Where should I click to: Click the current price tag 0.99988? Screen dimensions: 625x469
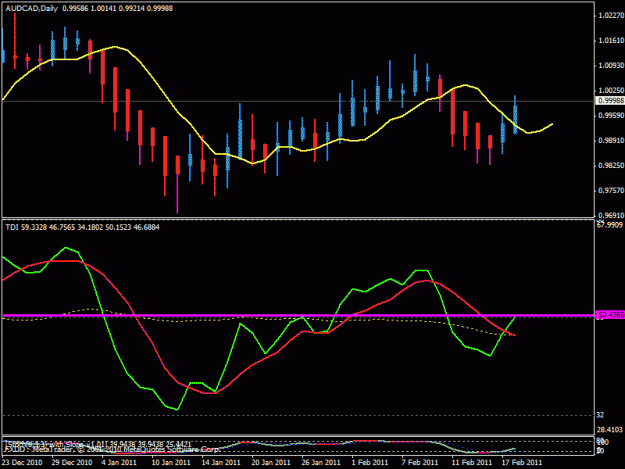pyautogui.click(x=610, y=101)
